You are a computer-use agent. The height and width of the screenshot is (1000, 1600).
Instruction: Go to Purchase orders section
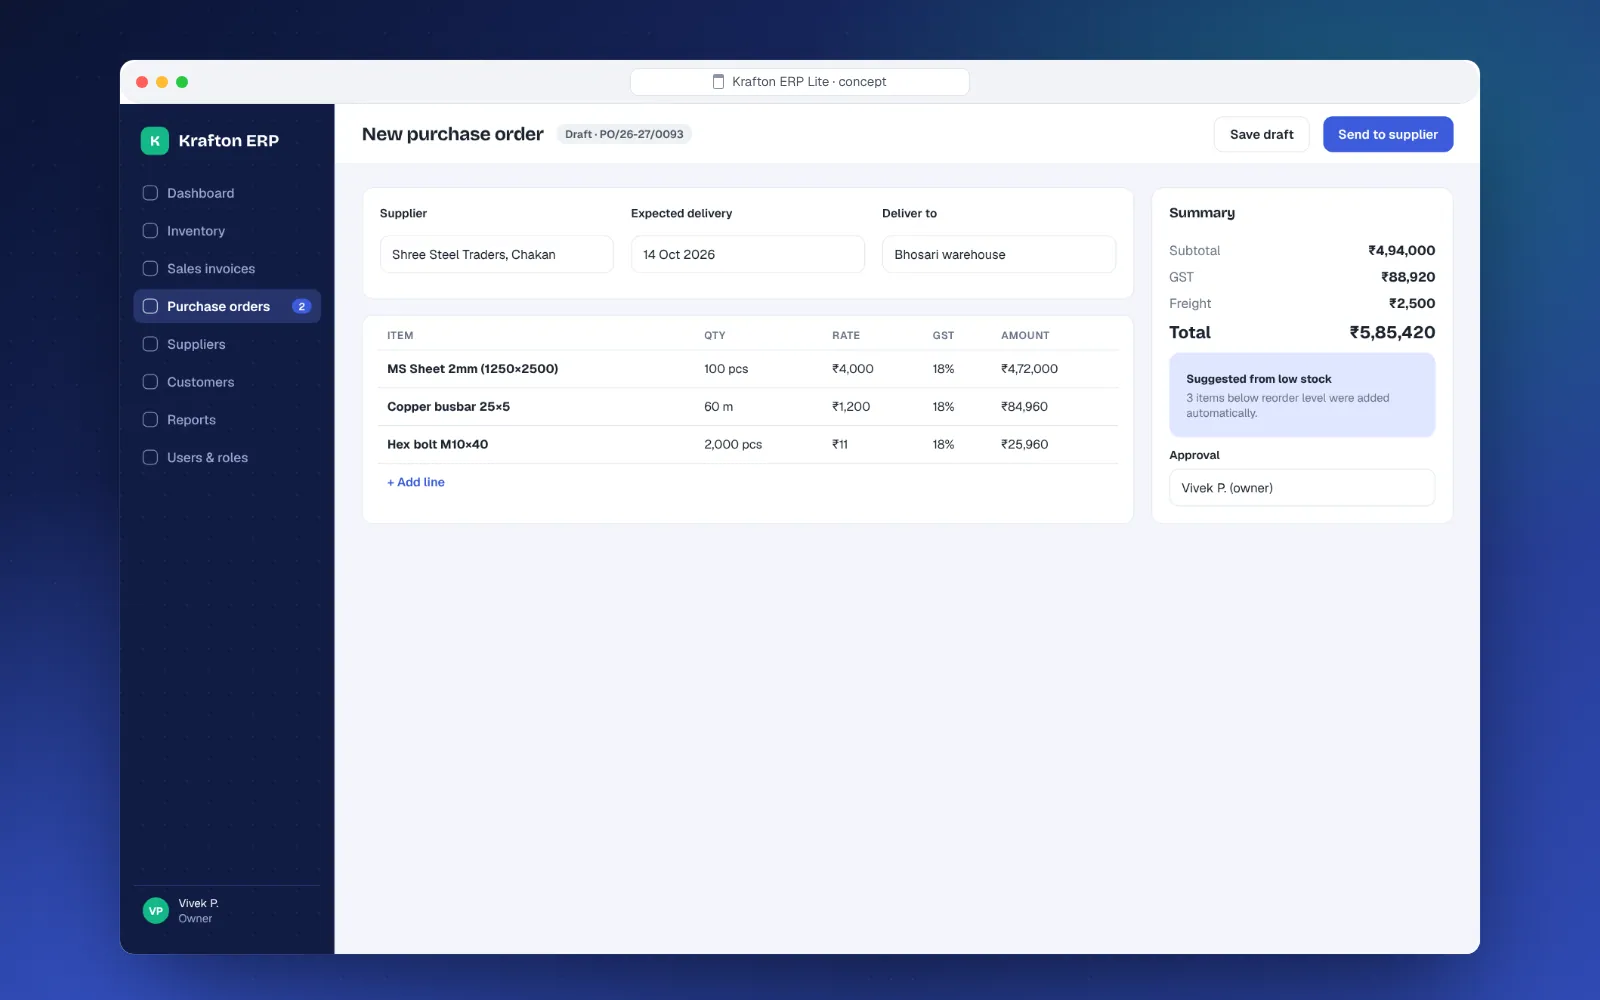click(227, 307)
